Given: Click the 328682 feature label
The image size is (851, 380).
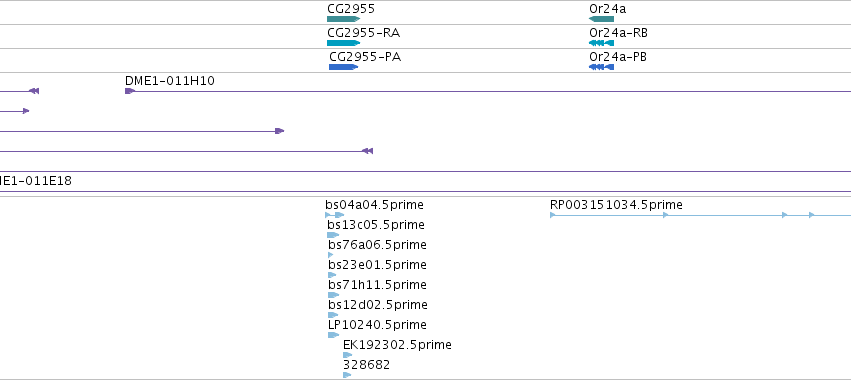Looking at the screenshot, I should point(366,365).
